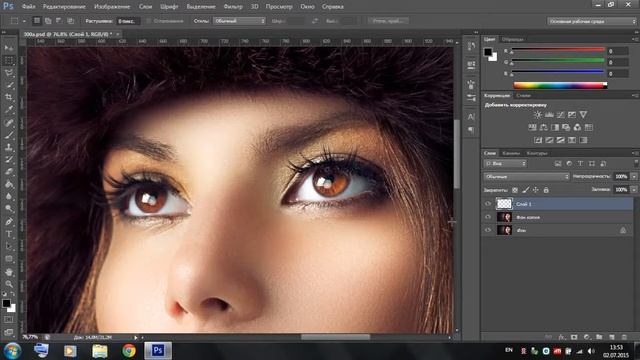
Task: Add a Curves adjustment
Action: 561,115
